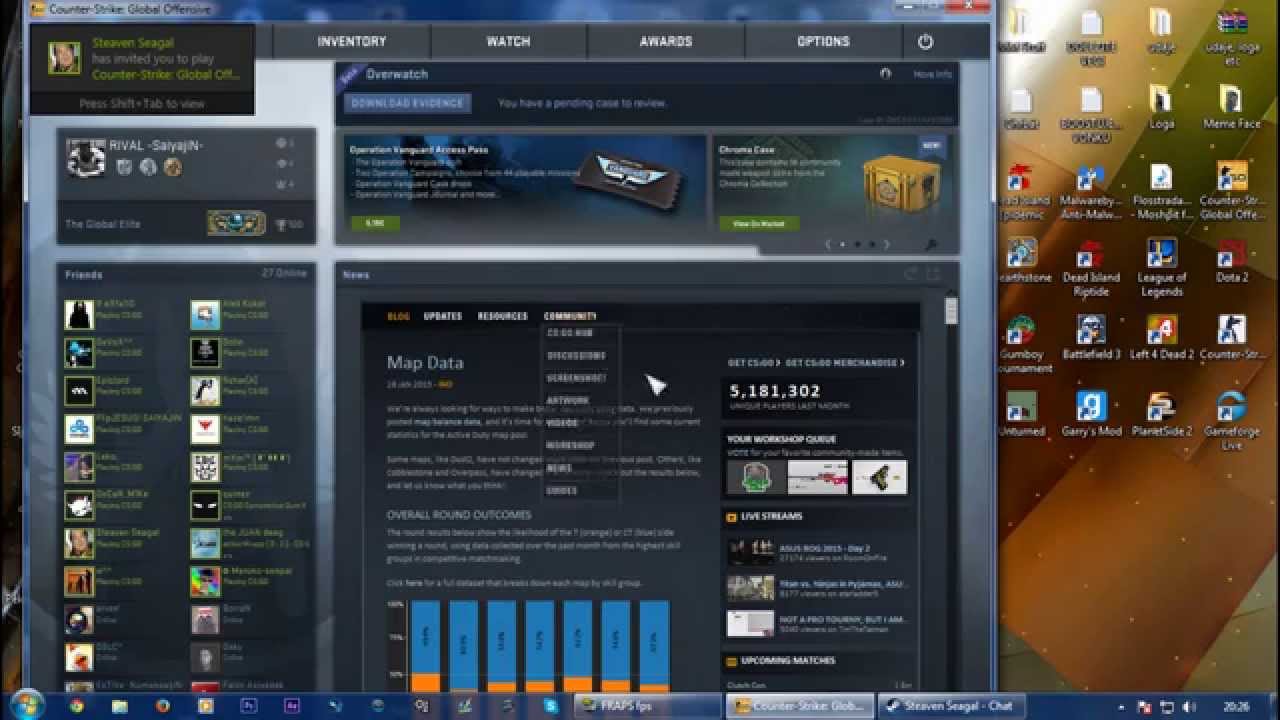
Task: Open Left 4 Dead 2 desktop shortcut
Action: 1161,338
